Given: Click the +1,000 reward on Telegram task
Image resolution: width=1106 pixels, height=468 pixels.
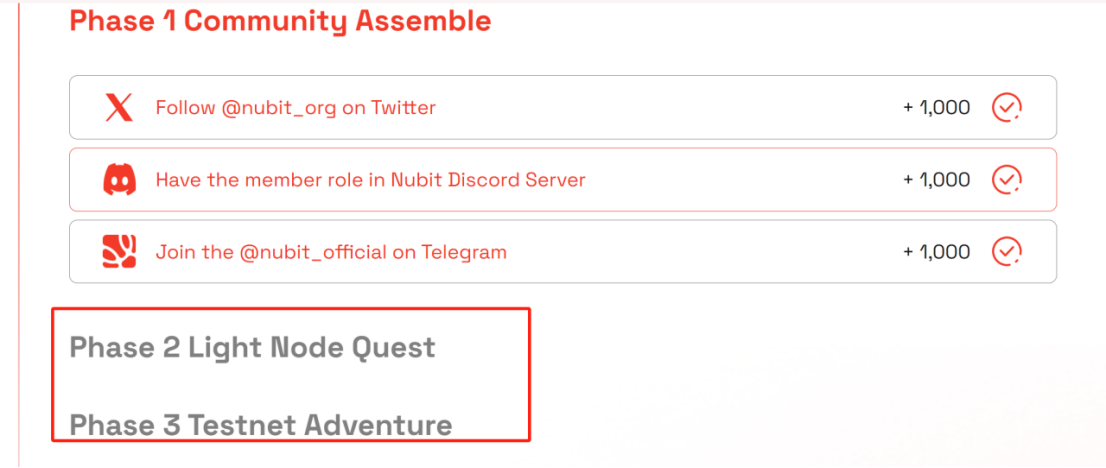Looking at the screenshot, I should click(937, 252).
